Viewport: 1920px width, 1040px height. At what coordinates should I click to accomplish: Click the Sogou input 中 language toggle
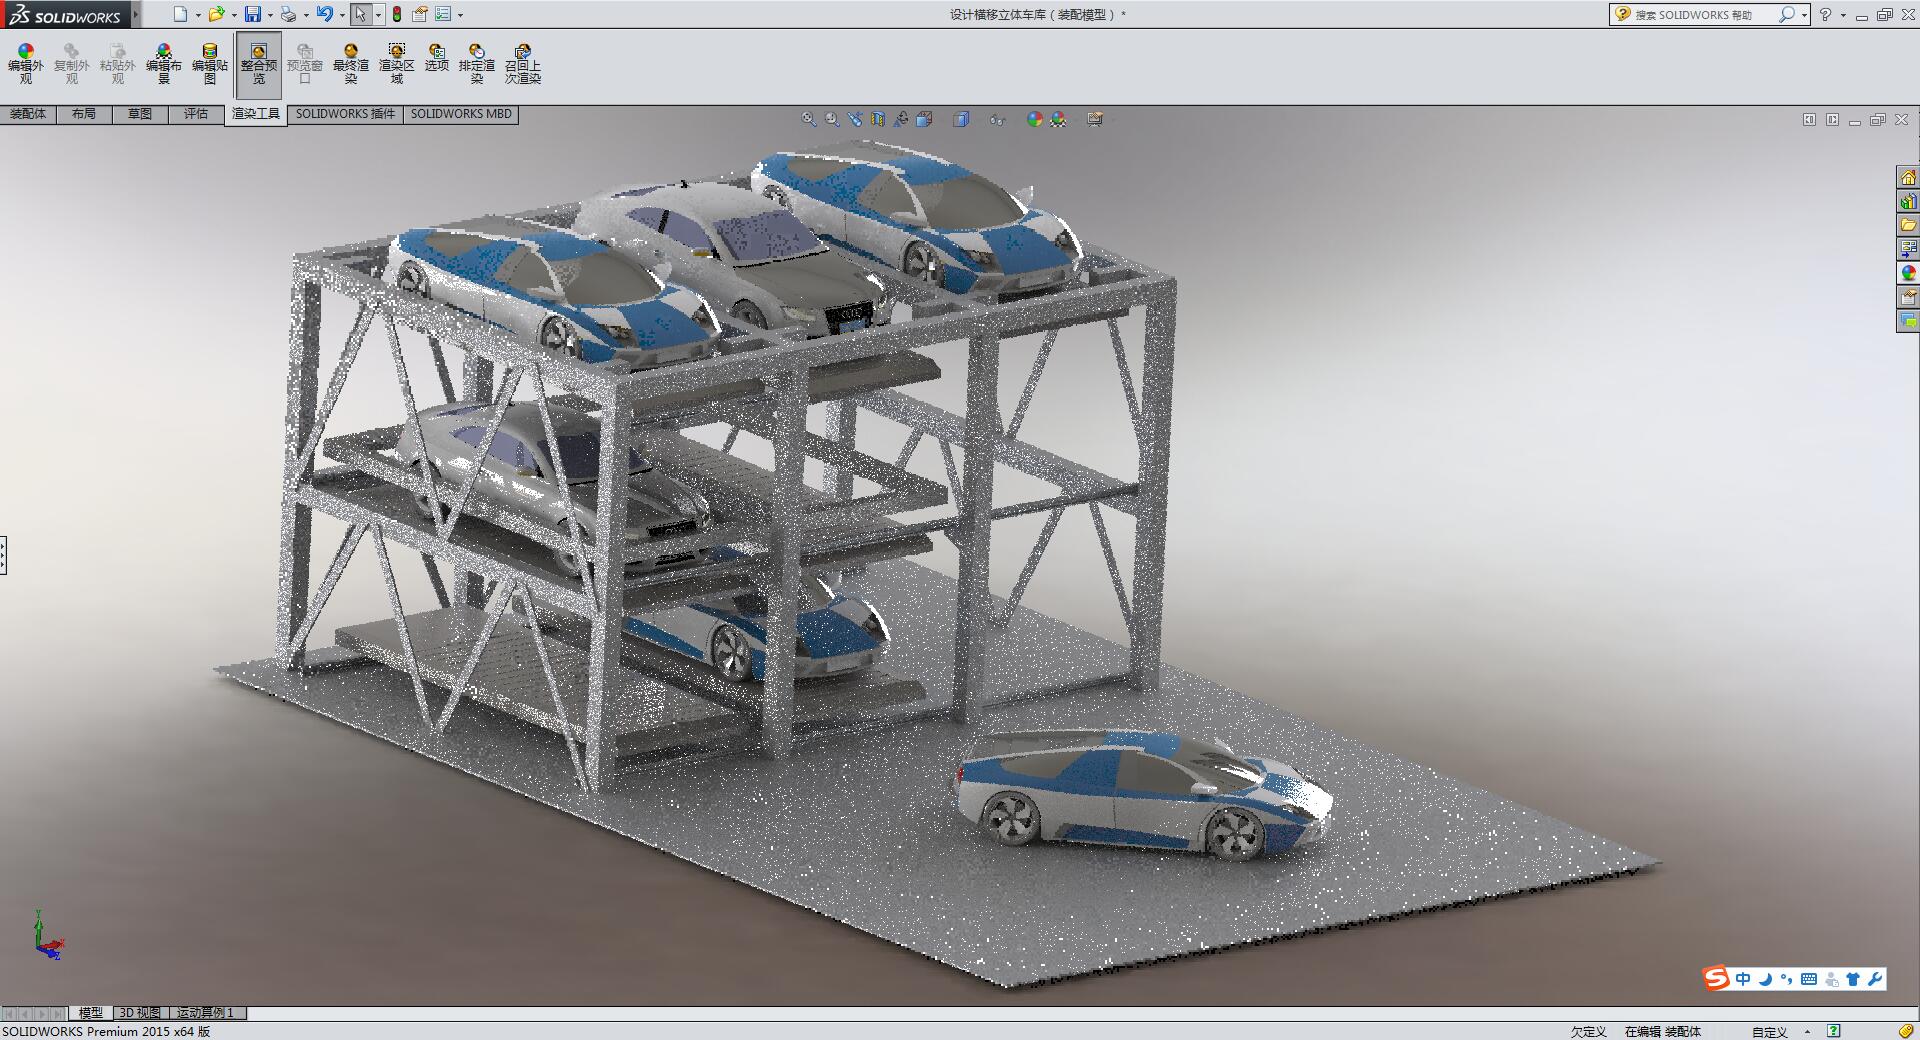(1743, 979)
